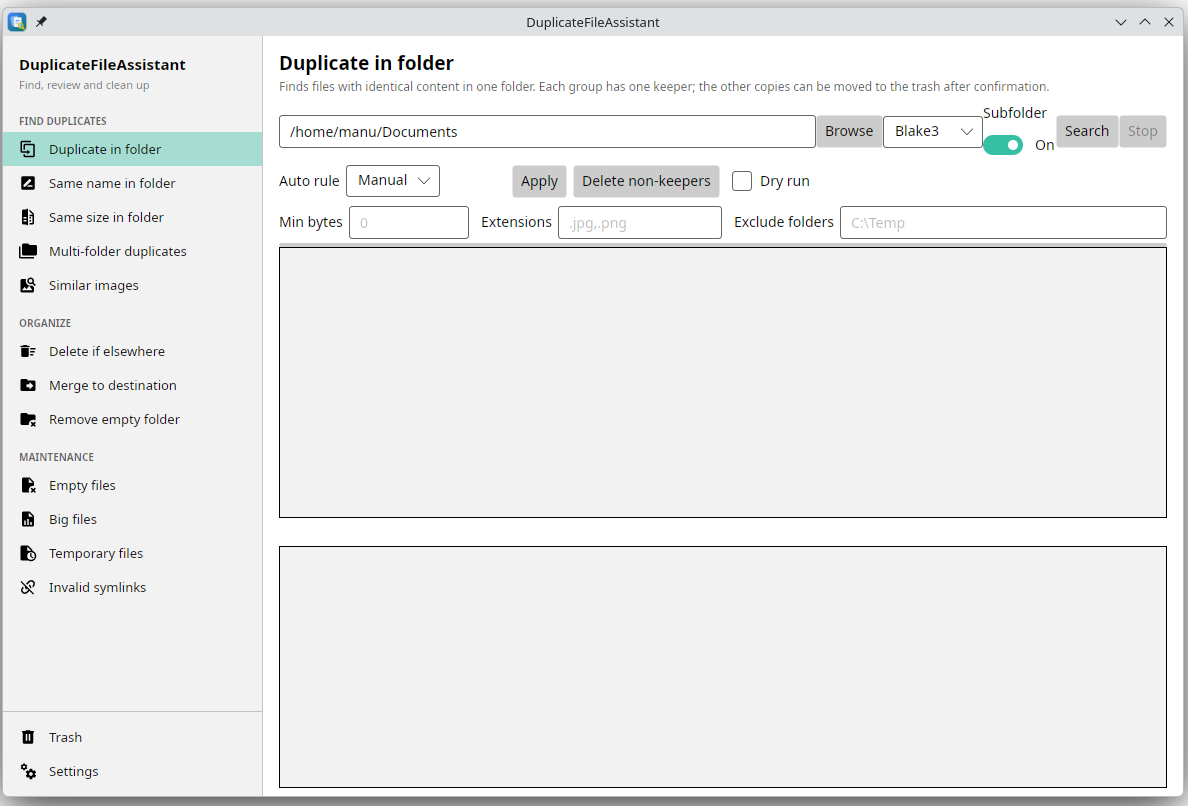Click the pin icon in title bar
Viewport: 1188px width, 806px height.
pos(41,22)
